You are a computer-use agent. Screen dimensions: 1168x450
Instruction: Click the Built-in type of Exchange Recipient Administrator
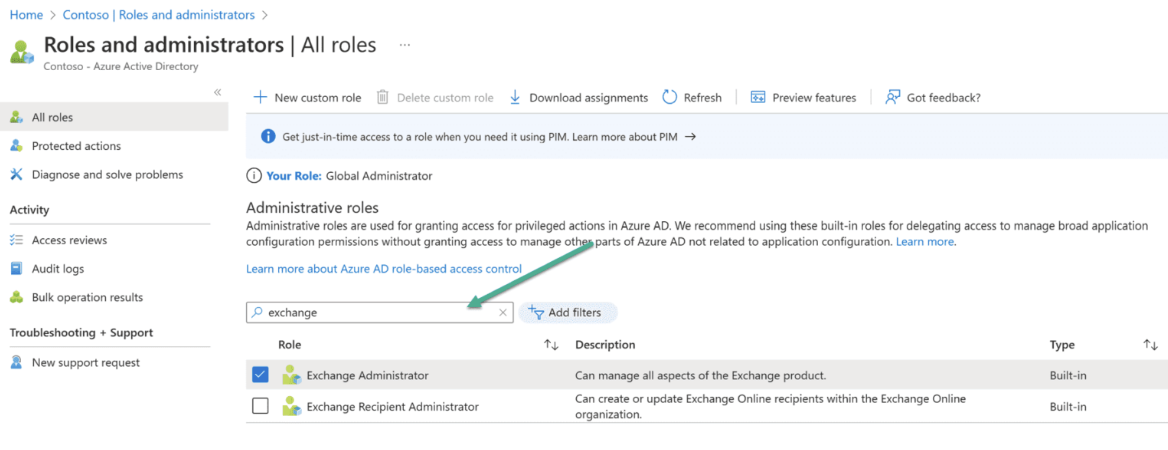click(1068, 407)
